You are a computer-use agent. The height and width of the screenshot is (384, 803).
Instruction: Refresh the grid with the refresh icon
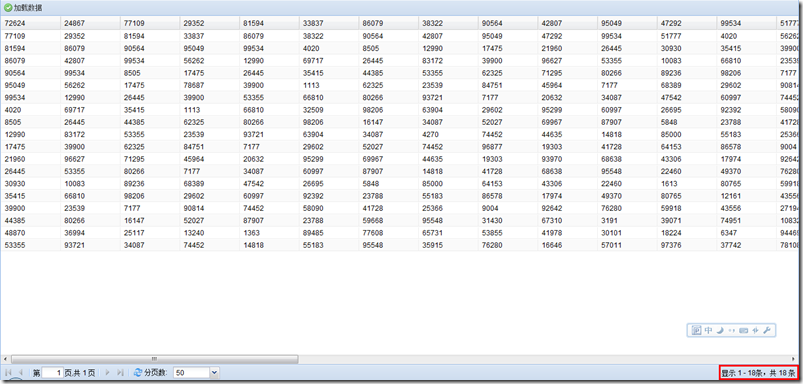(x=137, y=373)
